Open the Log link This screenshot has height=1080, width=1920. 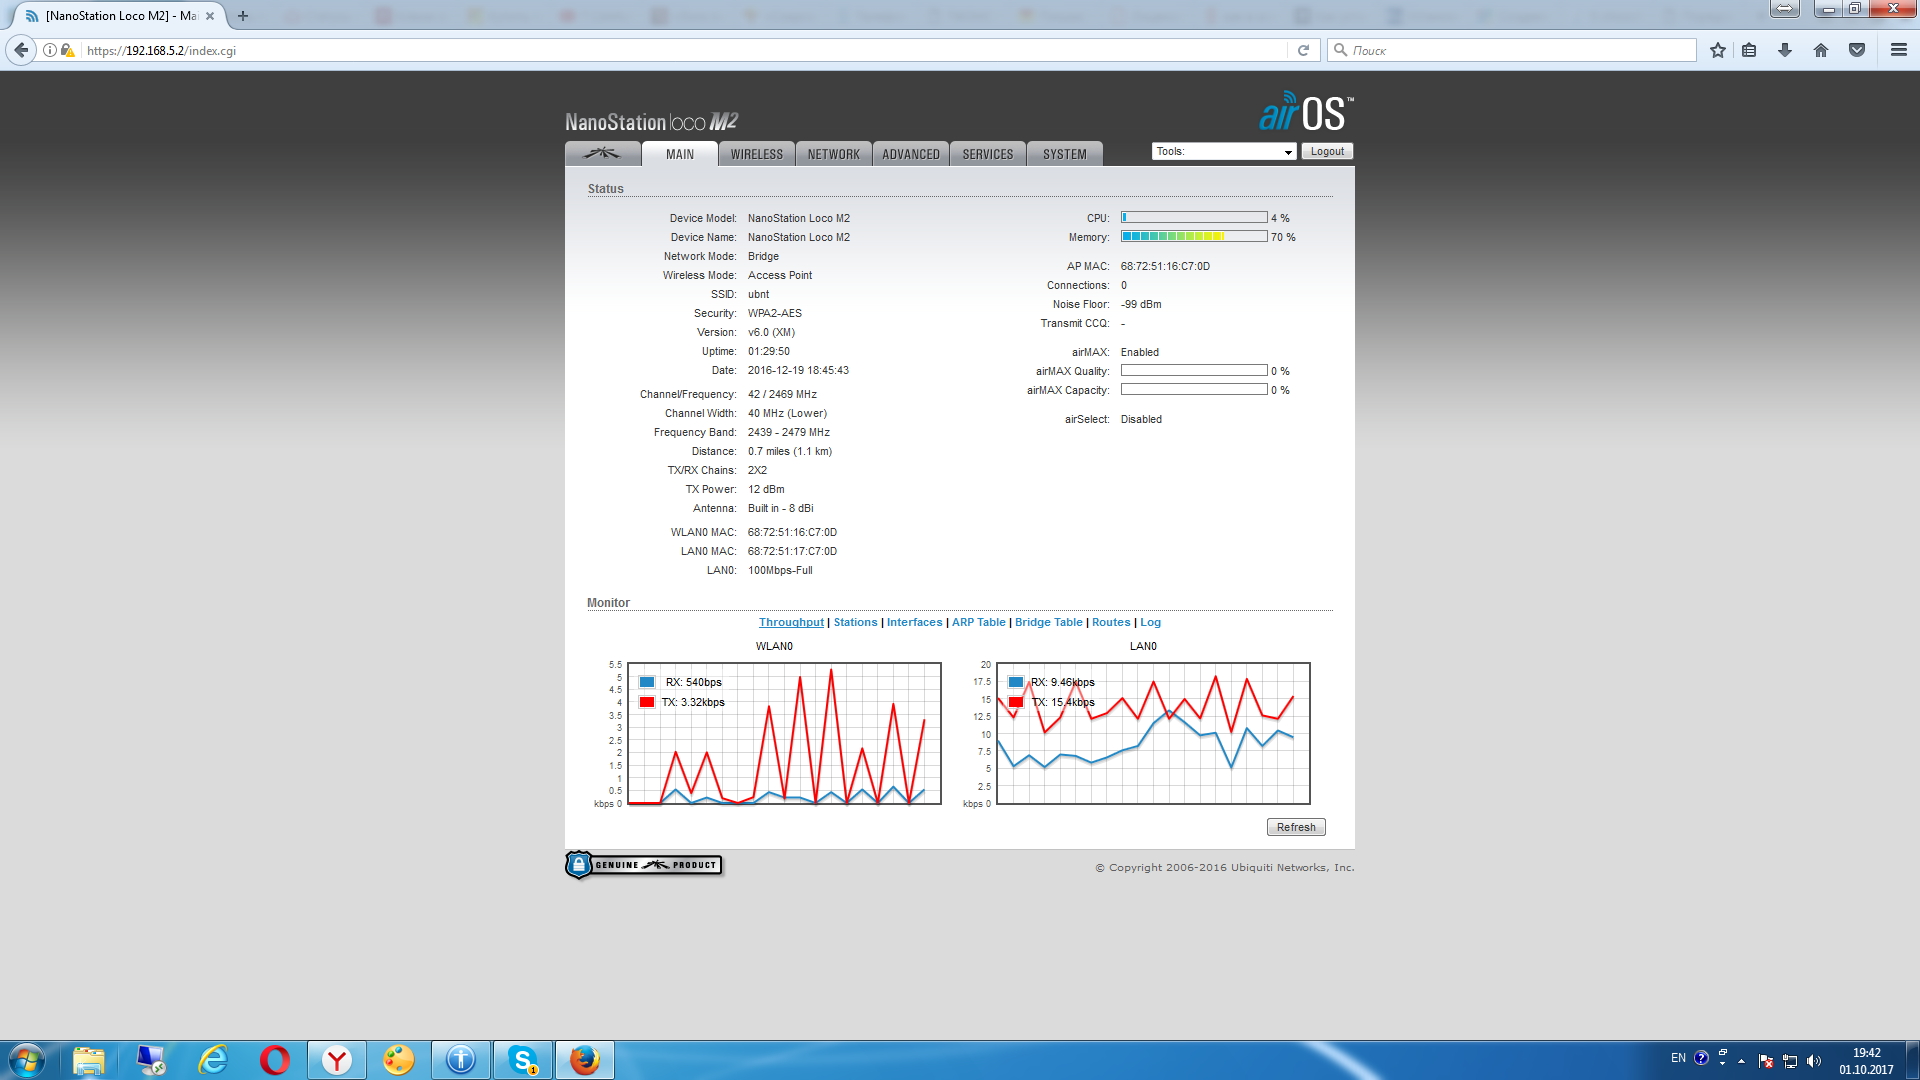coord(1150,622)
